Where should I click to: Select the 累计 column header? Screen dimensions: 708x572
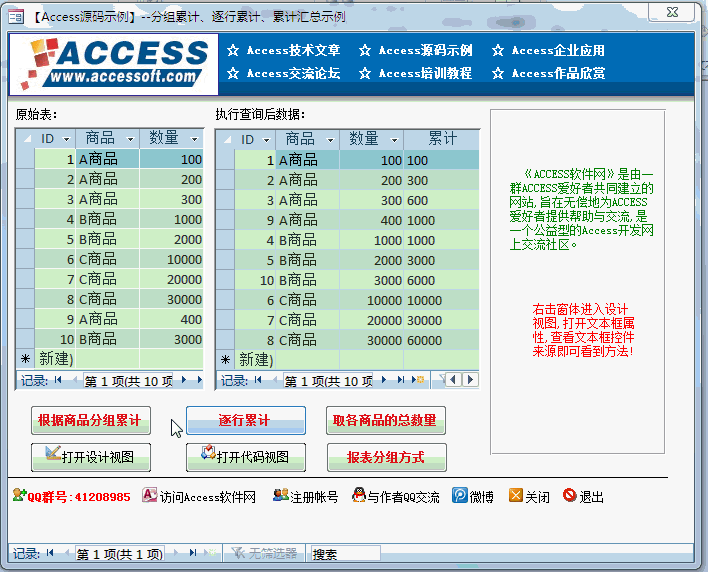pyautogui.click(x=442, y=140)
